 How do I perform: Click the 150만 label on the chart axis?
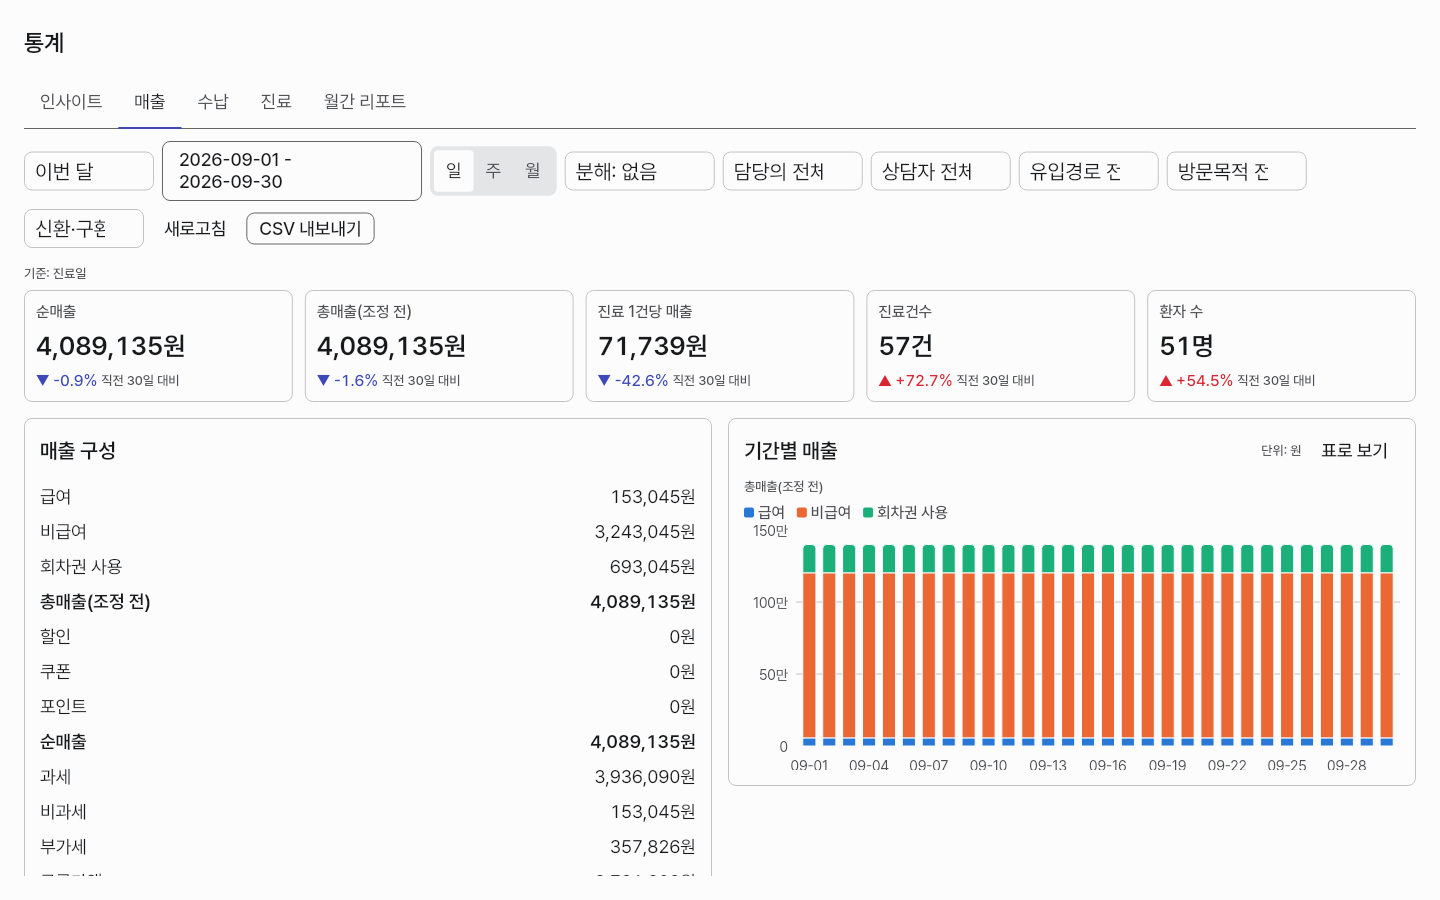click(770, 531)
